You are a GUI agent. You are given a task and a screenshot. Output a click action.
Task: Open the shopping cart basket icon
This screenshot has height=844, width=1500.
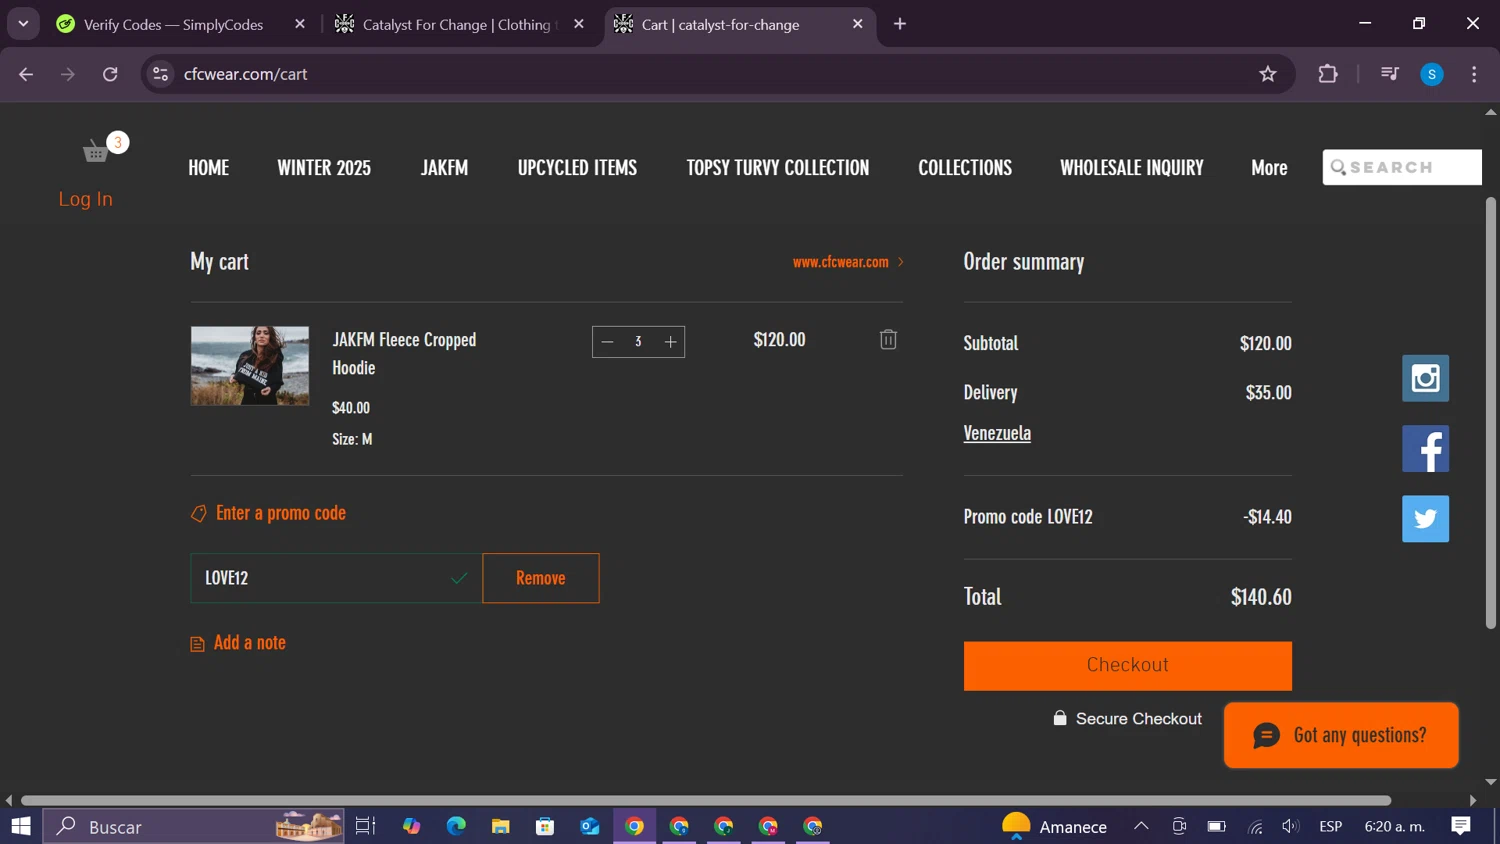96,151
